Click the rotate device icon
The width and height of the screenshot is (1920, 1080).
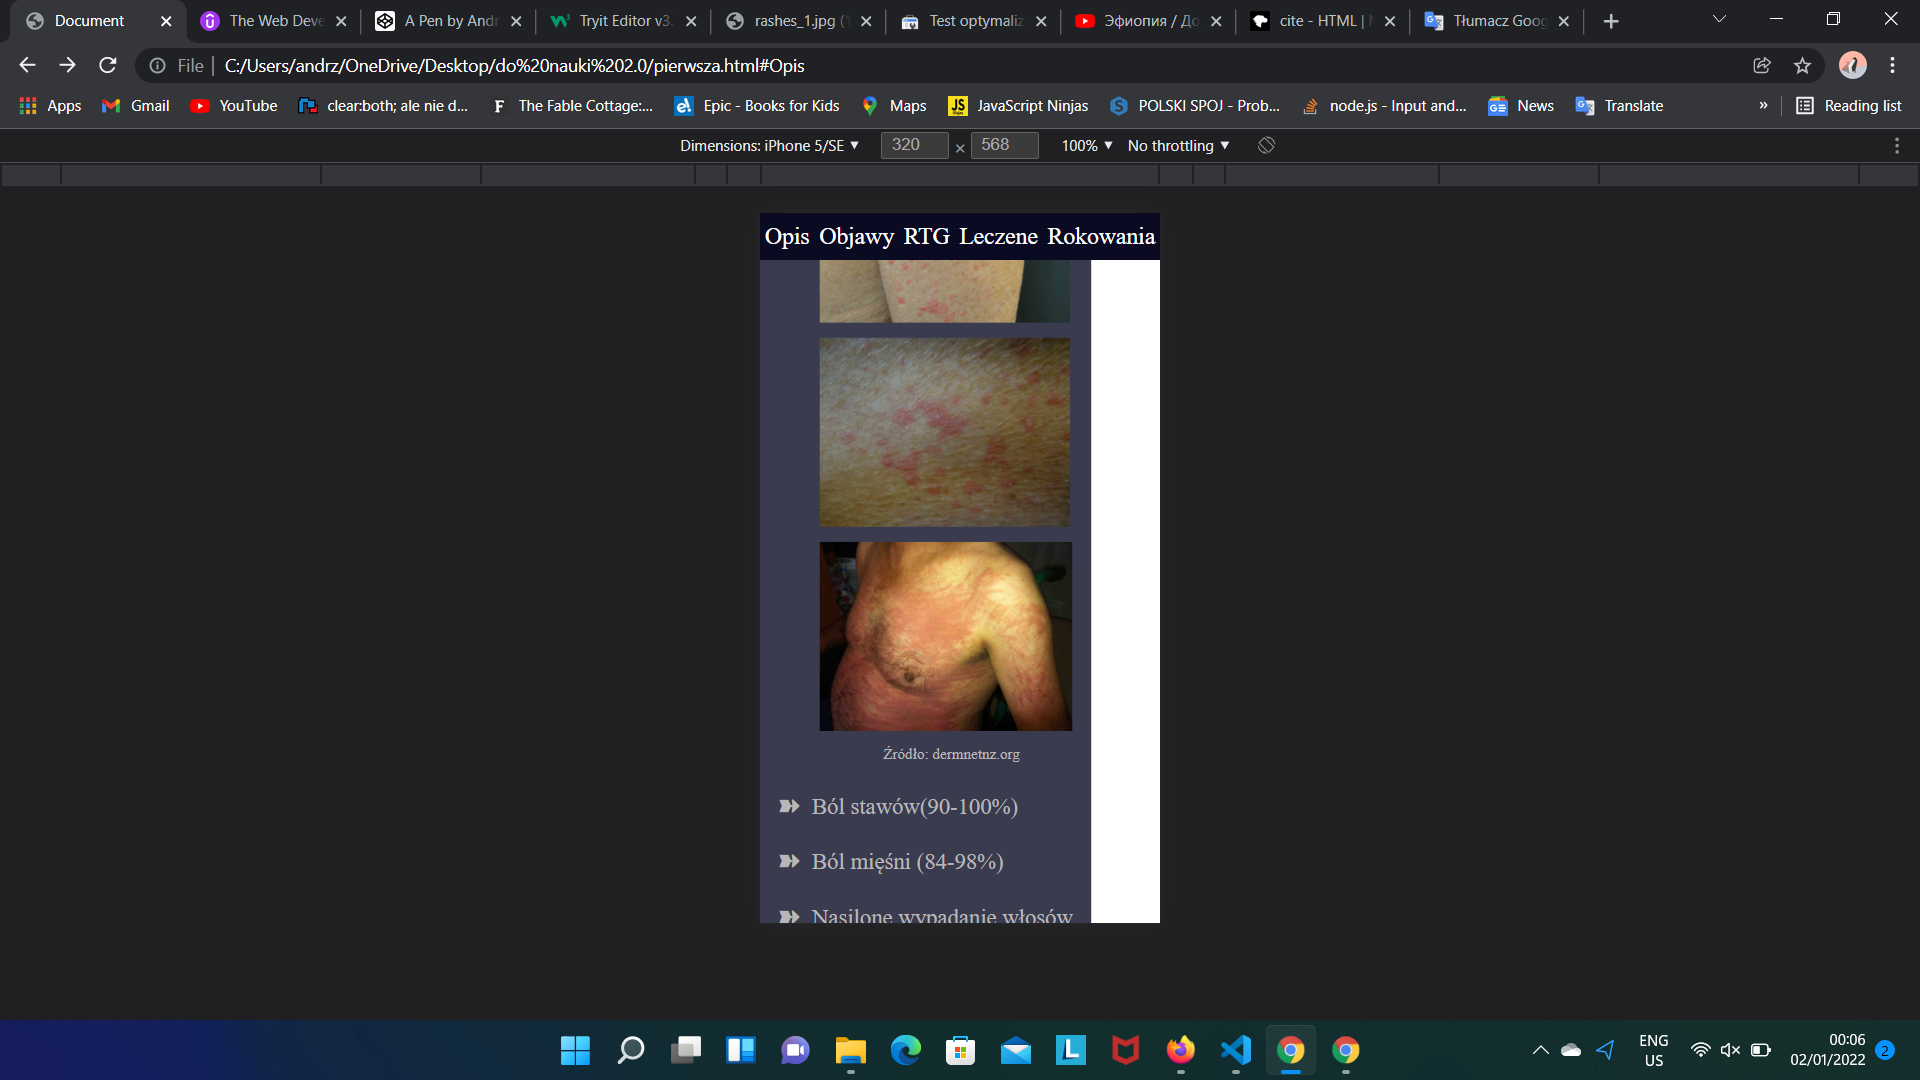pyautogui.click(x=1266, y=145)
